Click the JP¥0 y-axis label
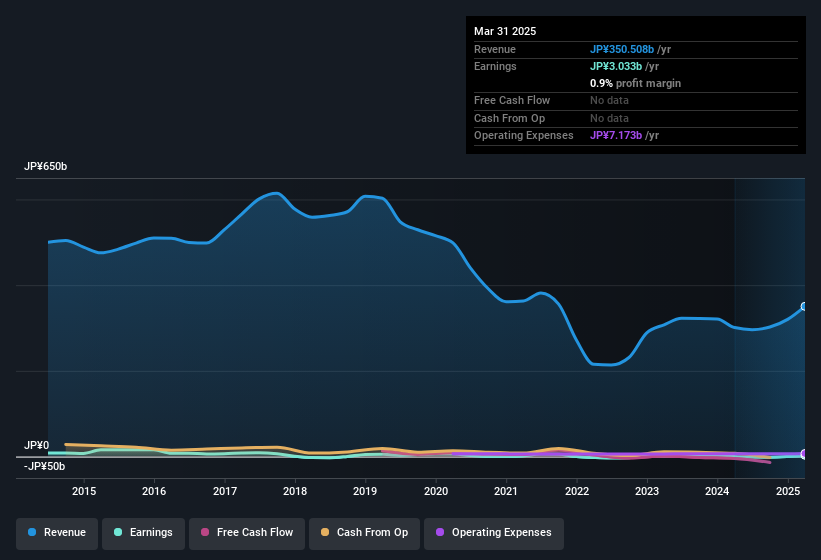The image size is (821, 560). coord(36,445)
